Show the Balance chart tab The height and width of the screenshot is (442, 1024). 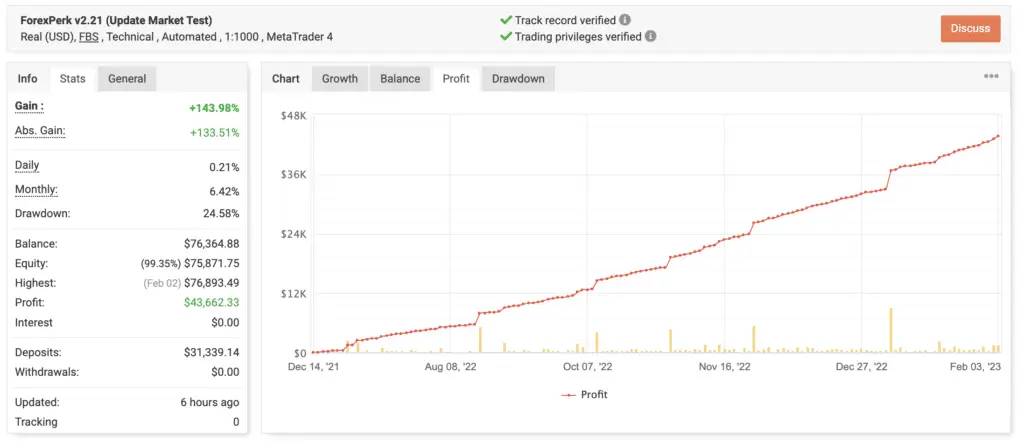click(x=400, y=79)
